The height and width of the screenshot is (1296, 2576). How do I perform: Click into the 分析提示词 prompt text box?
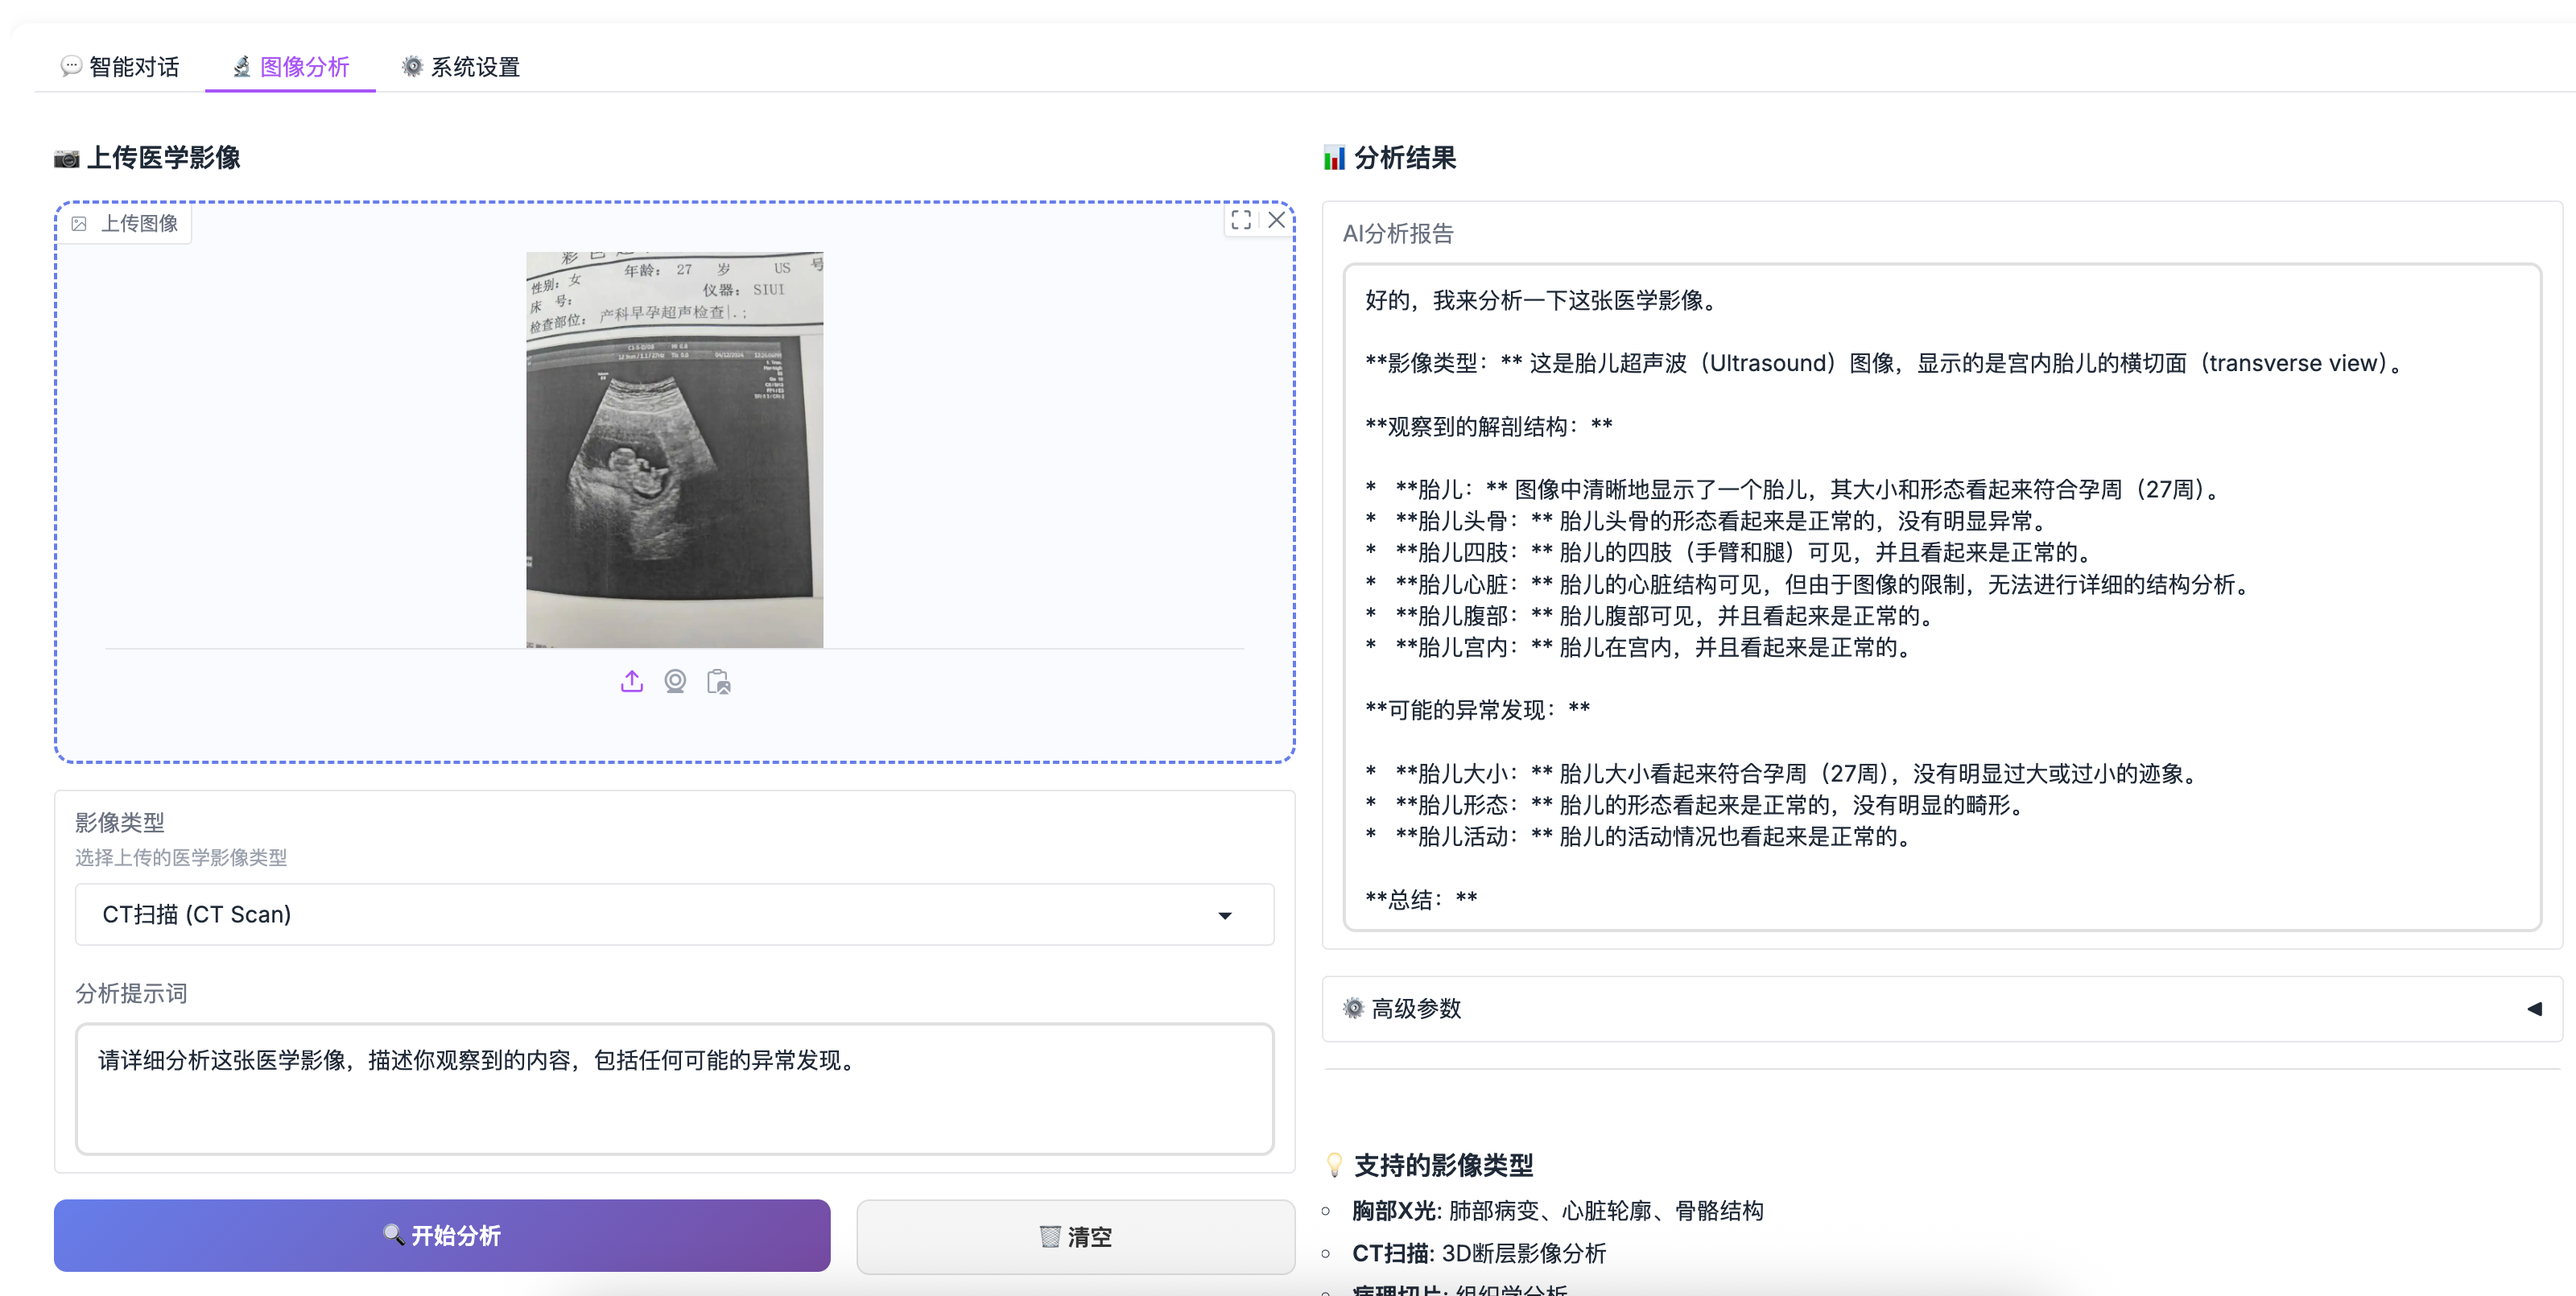(x=674, y=1088)
